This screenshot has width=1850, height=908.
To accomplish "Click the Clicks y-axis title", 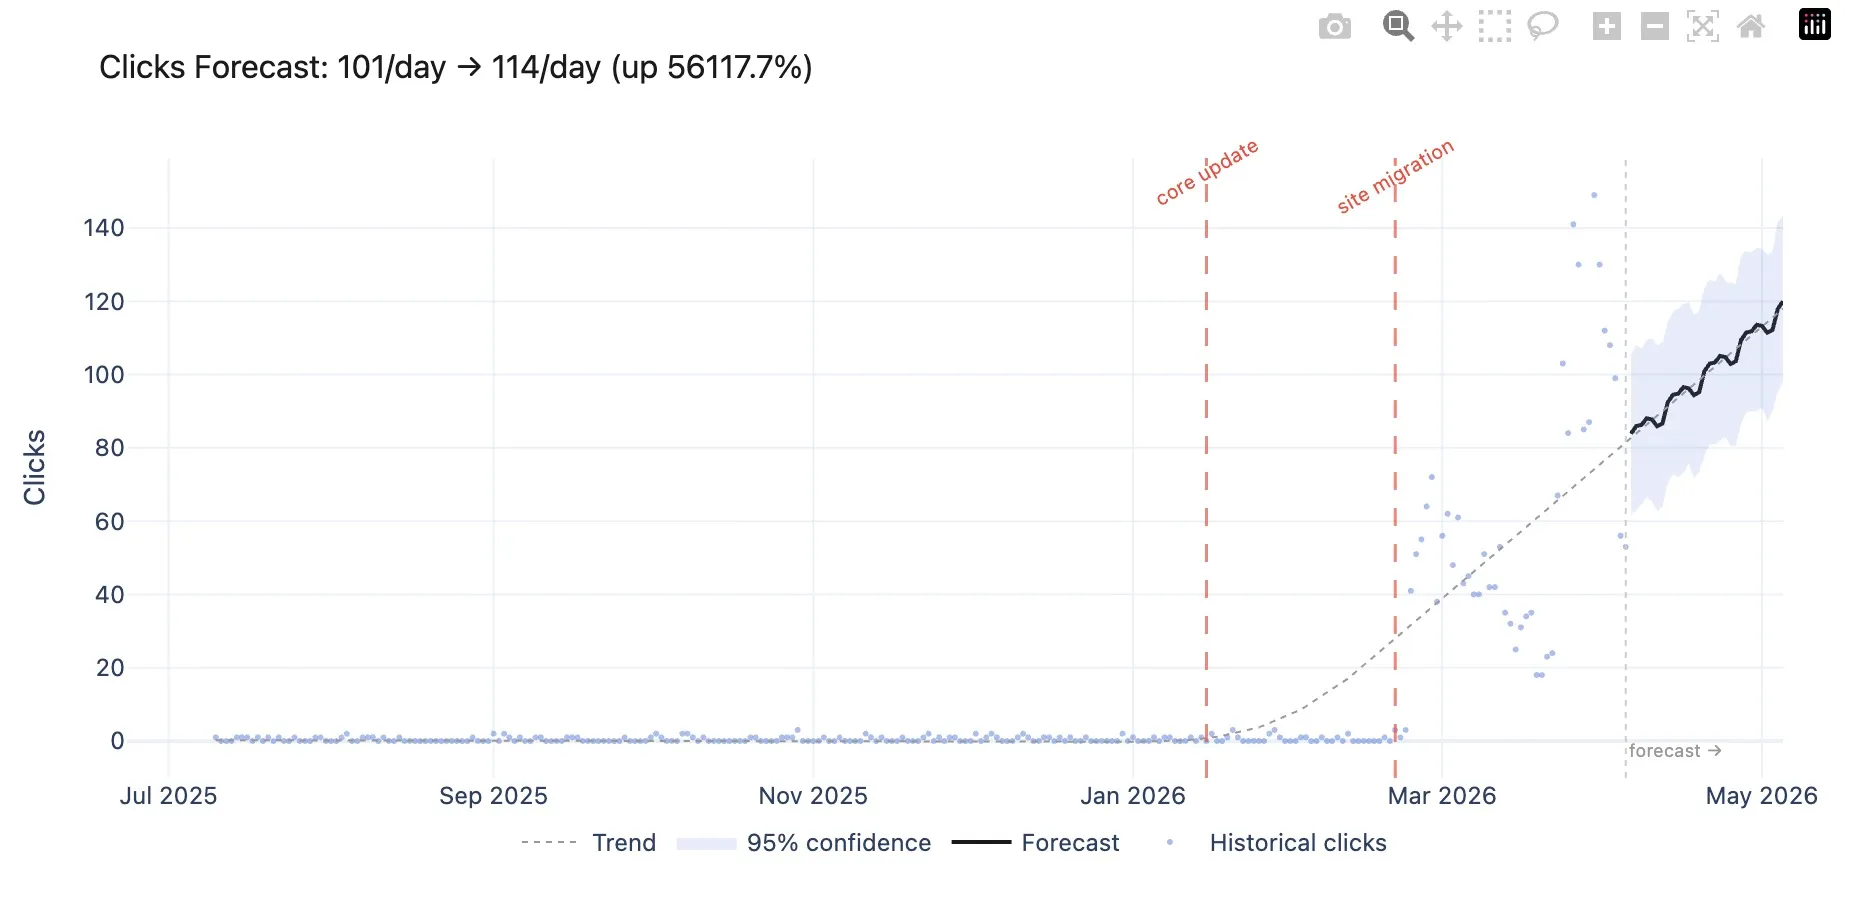I will pos(34,467).
